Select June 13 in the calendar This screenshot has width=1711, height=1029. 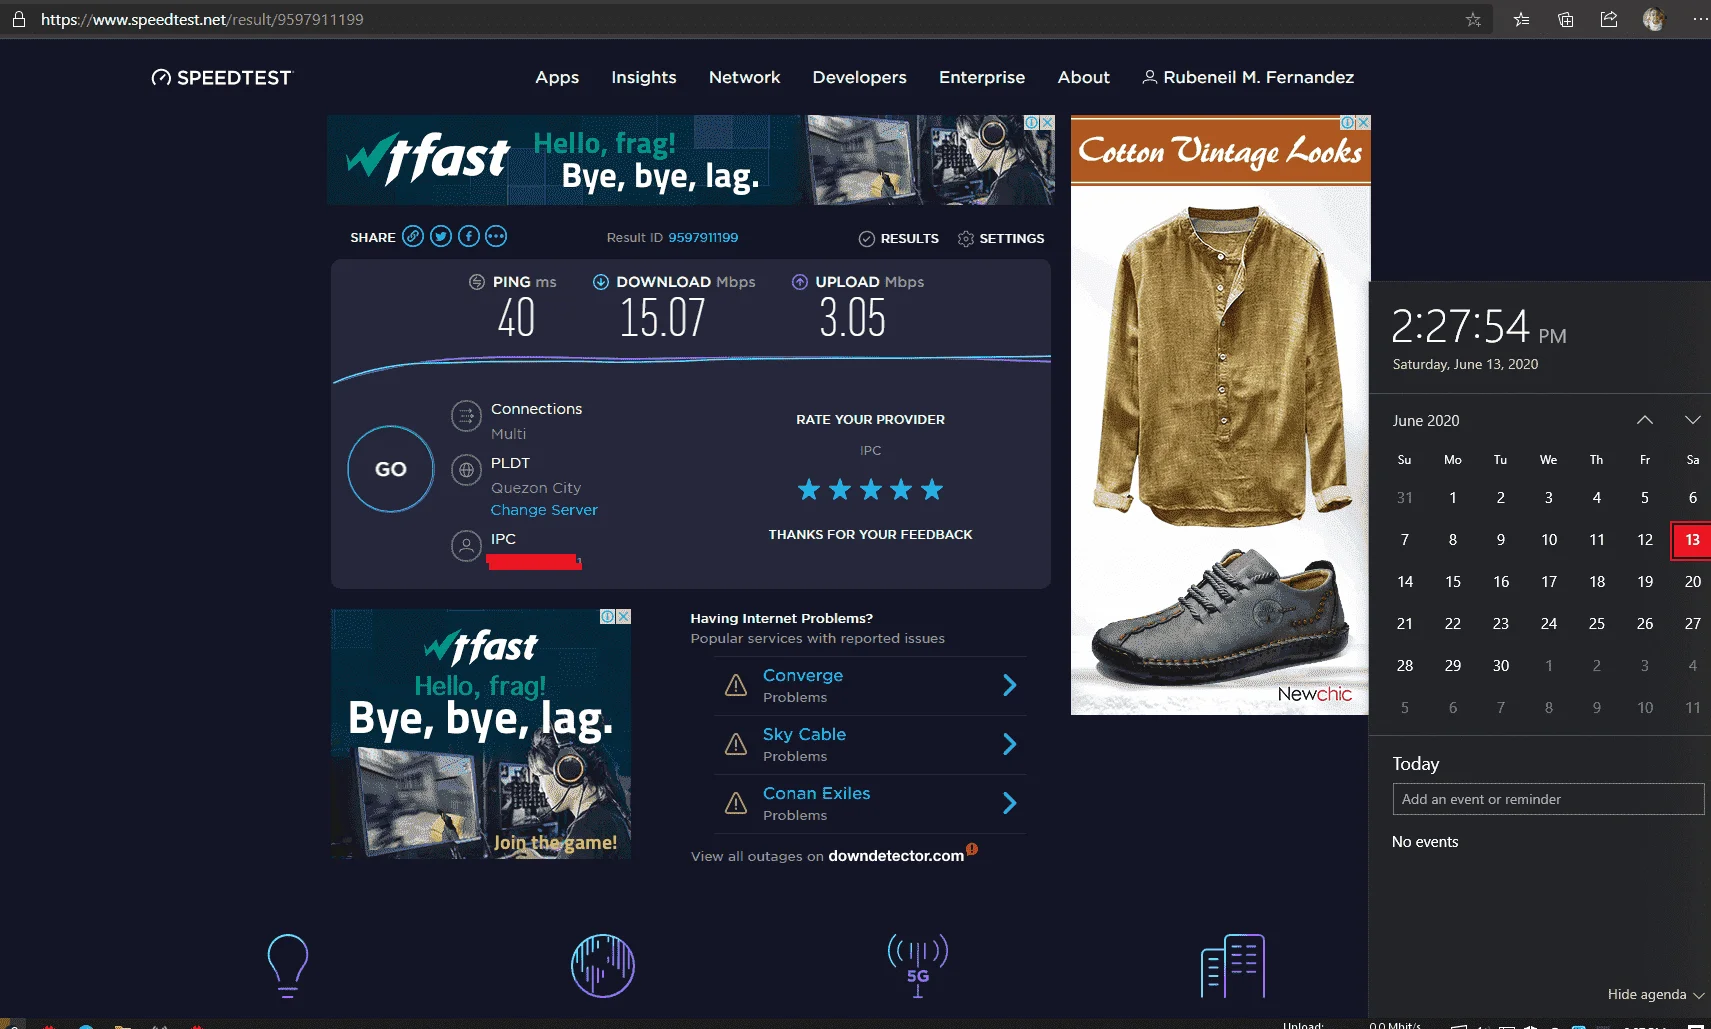(1692, 540)
